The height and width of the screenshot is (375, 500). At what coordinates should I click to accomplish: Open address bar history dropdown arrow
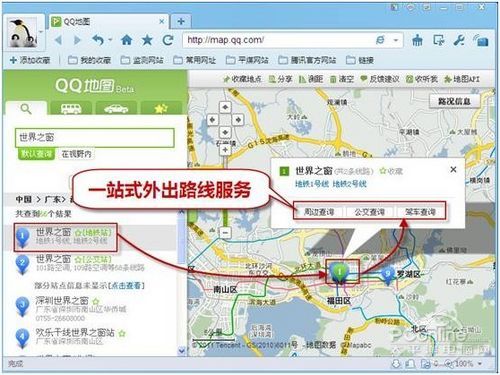[x=396, y=40]
